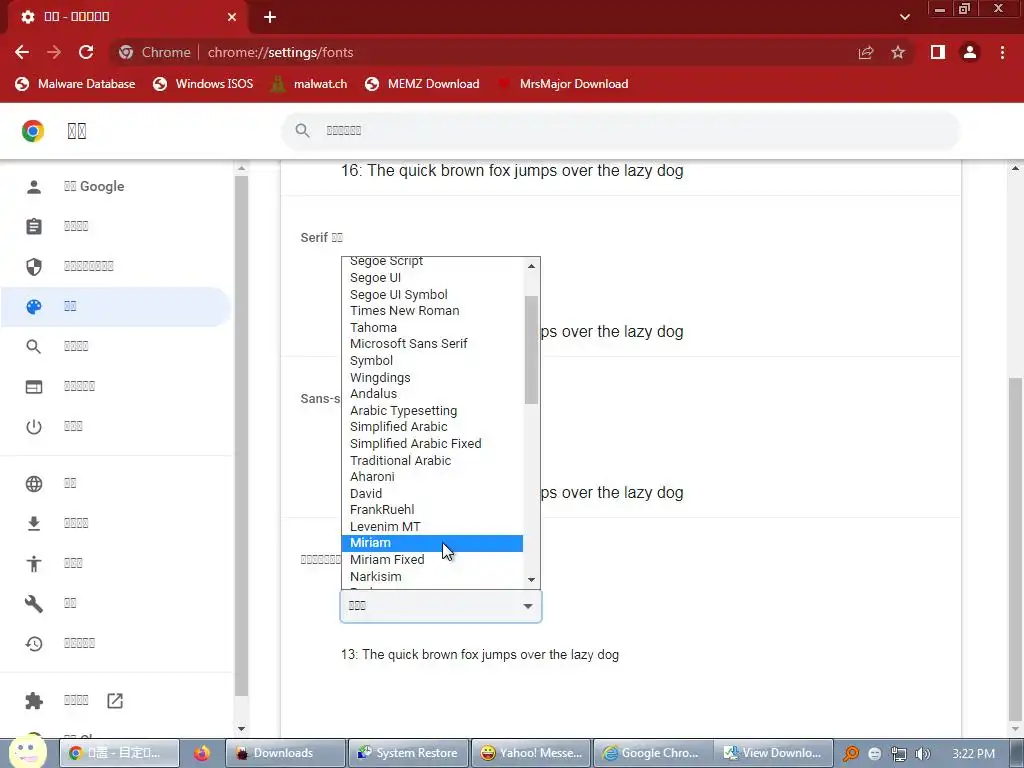
Task: Select Times New Roman font
Action: tap(432, 311)
